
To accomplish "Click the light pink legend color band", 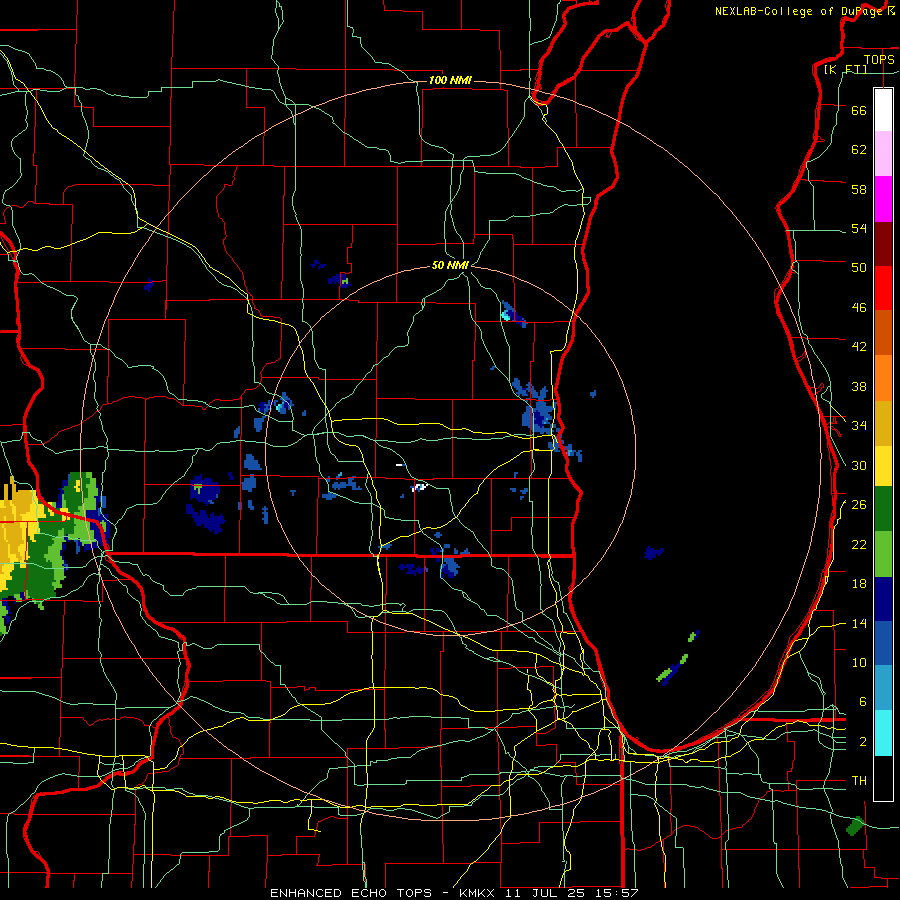I will (x=883, y=154).
